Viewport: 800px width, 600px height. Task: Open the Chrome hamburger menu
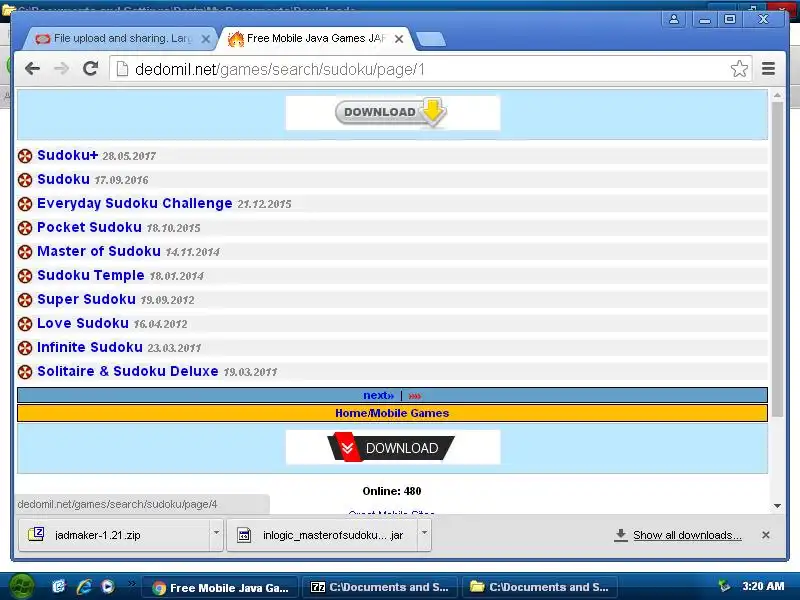click(768, 68)
